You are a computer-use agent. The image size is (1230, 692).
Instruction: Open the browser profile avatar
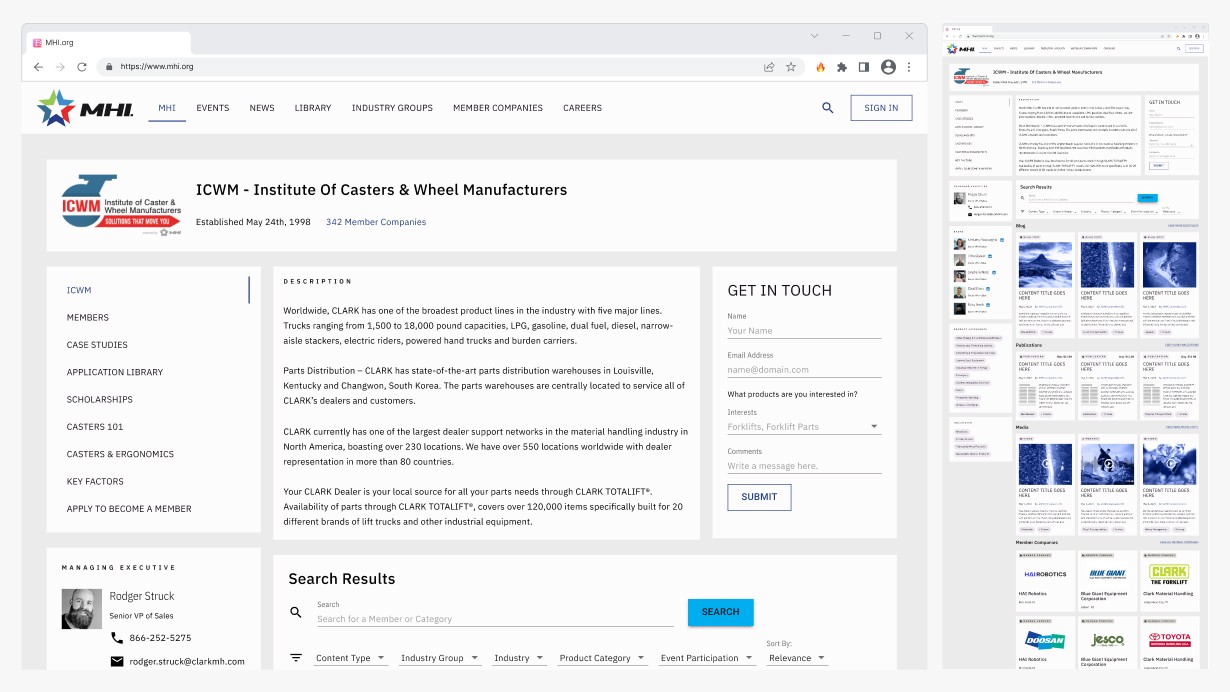point(888,67)
